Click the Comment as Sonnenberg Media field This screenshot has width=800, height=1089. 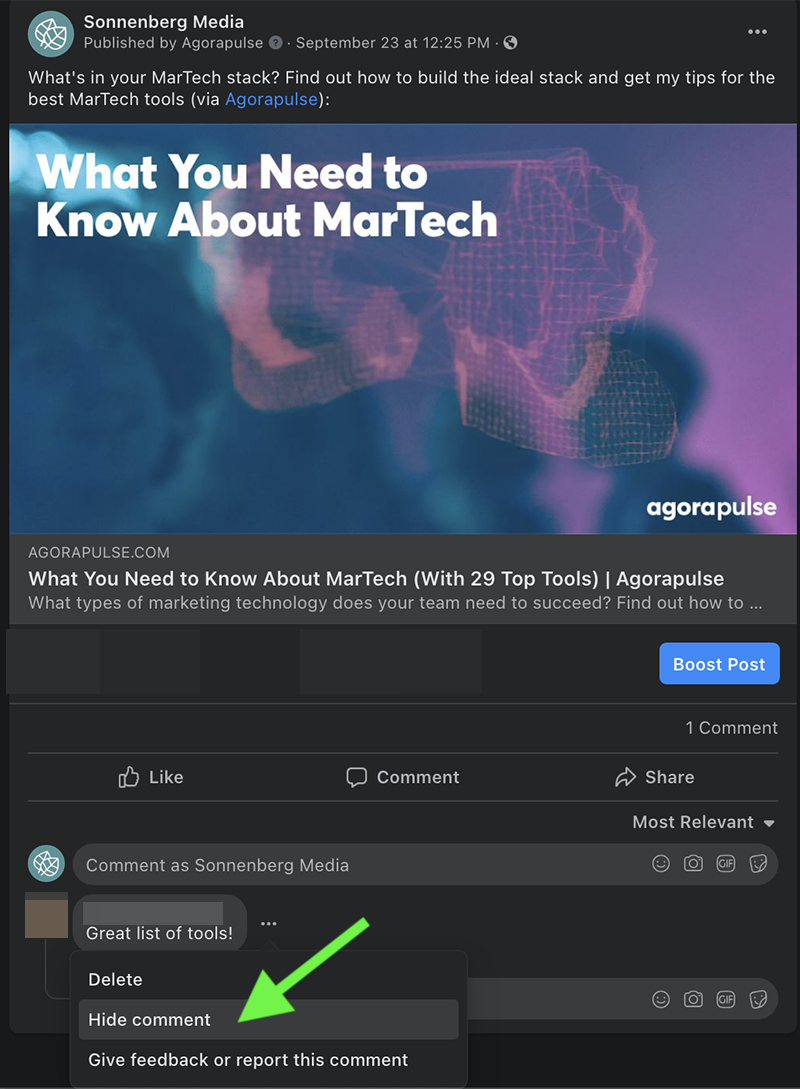click(425, 864)
